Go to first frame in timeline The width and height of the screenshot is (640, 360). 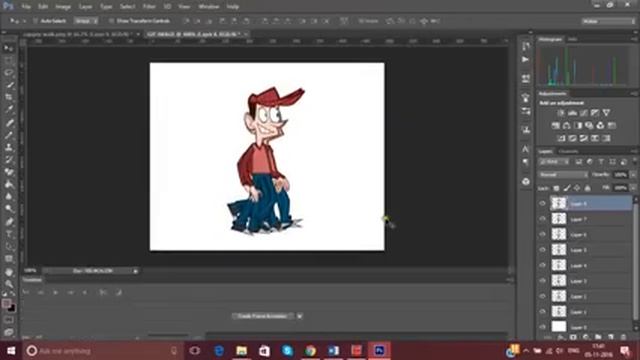pos(26,292)
